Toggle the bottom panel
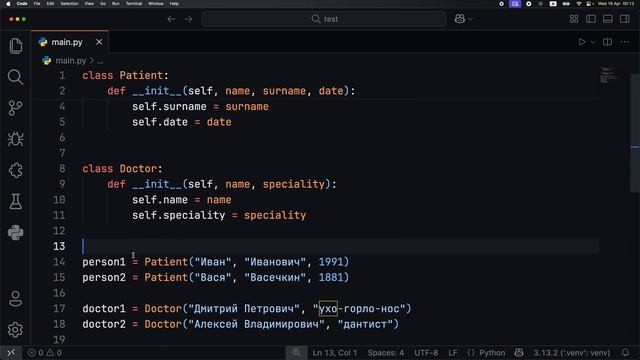Screen dimensions: 640x360 click(608, 19)
